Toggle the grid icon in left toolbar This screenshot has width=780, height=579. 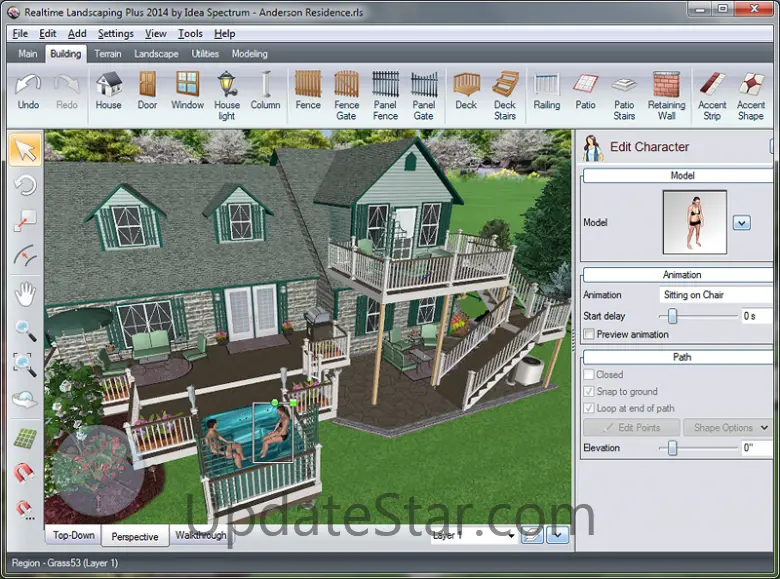pos(25,438)
